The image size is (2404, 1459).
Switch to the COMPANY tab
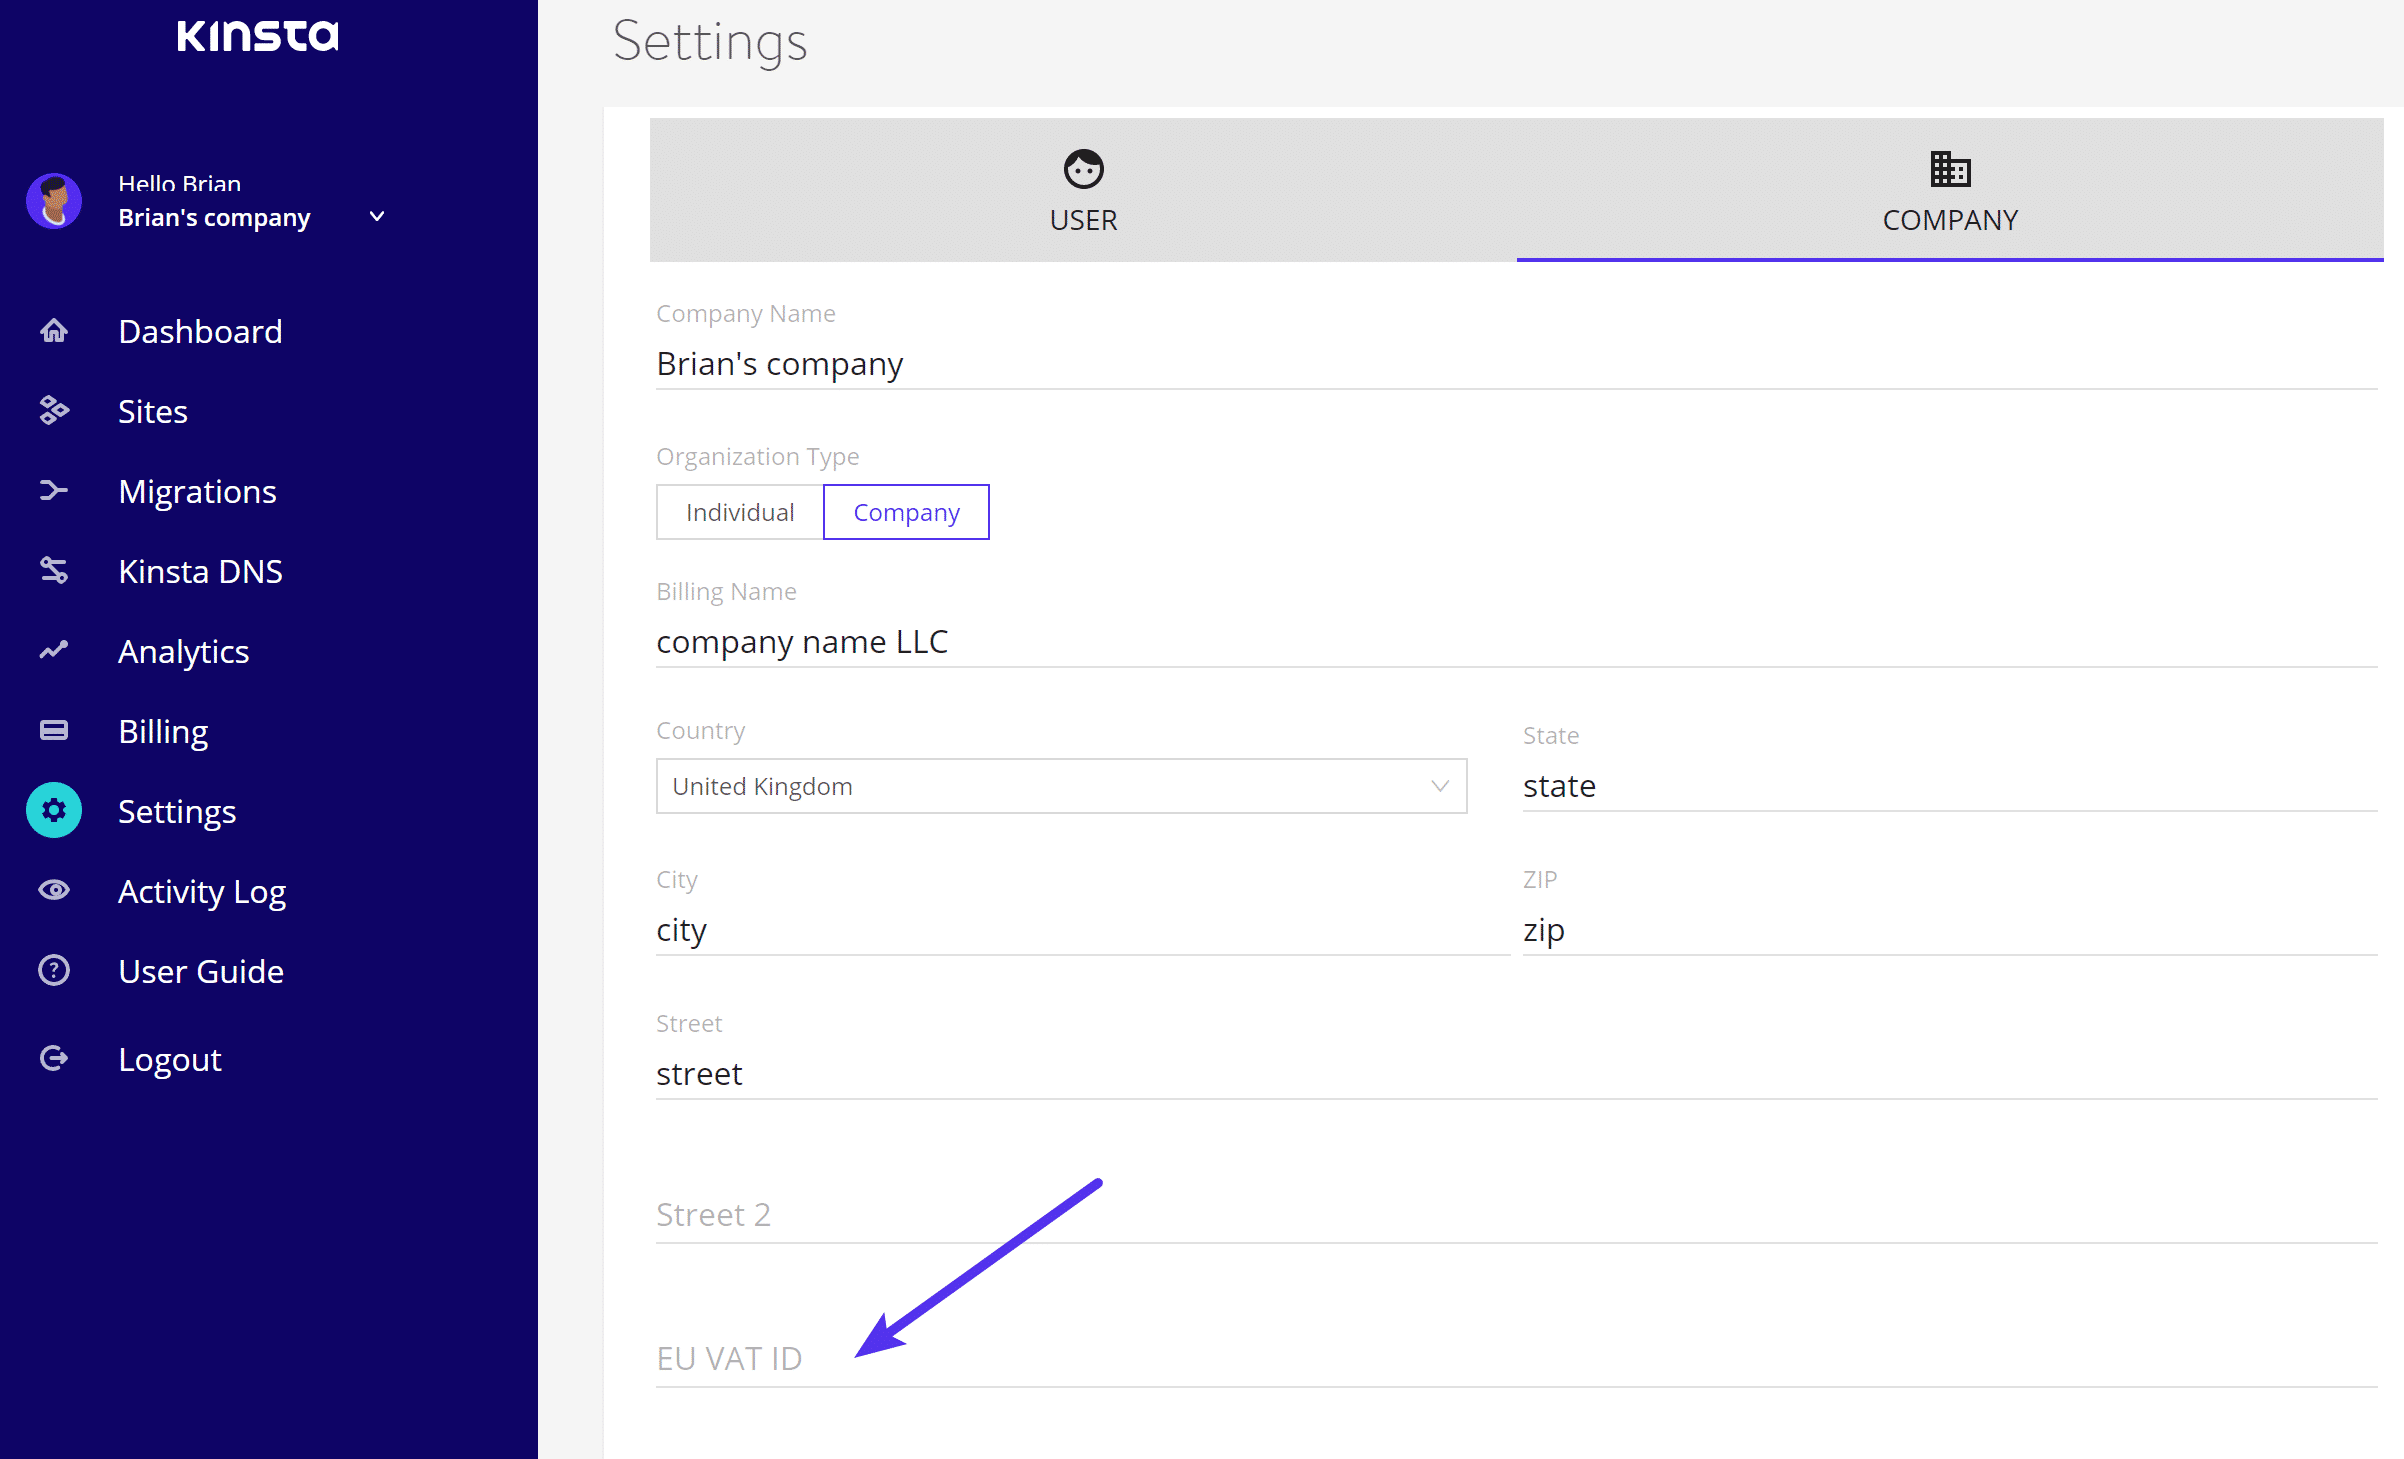pyautogui.click(x=1950, y=190)
